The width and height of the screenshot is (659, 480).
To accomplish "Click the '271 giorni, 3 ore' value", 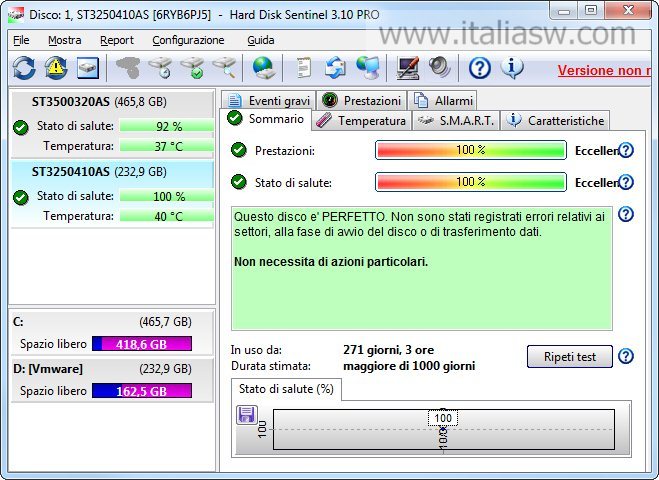I will 388,350.
